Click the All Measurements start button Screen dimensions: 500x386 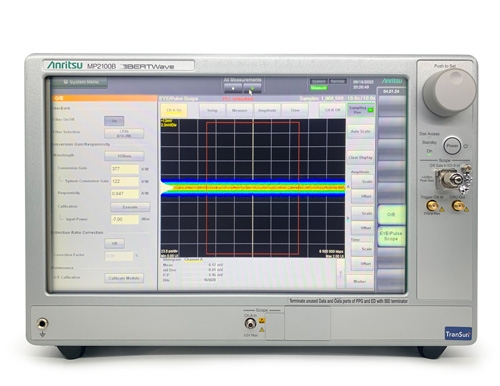point(252,89)
